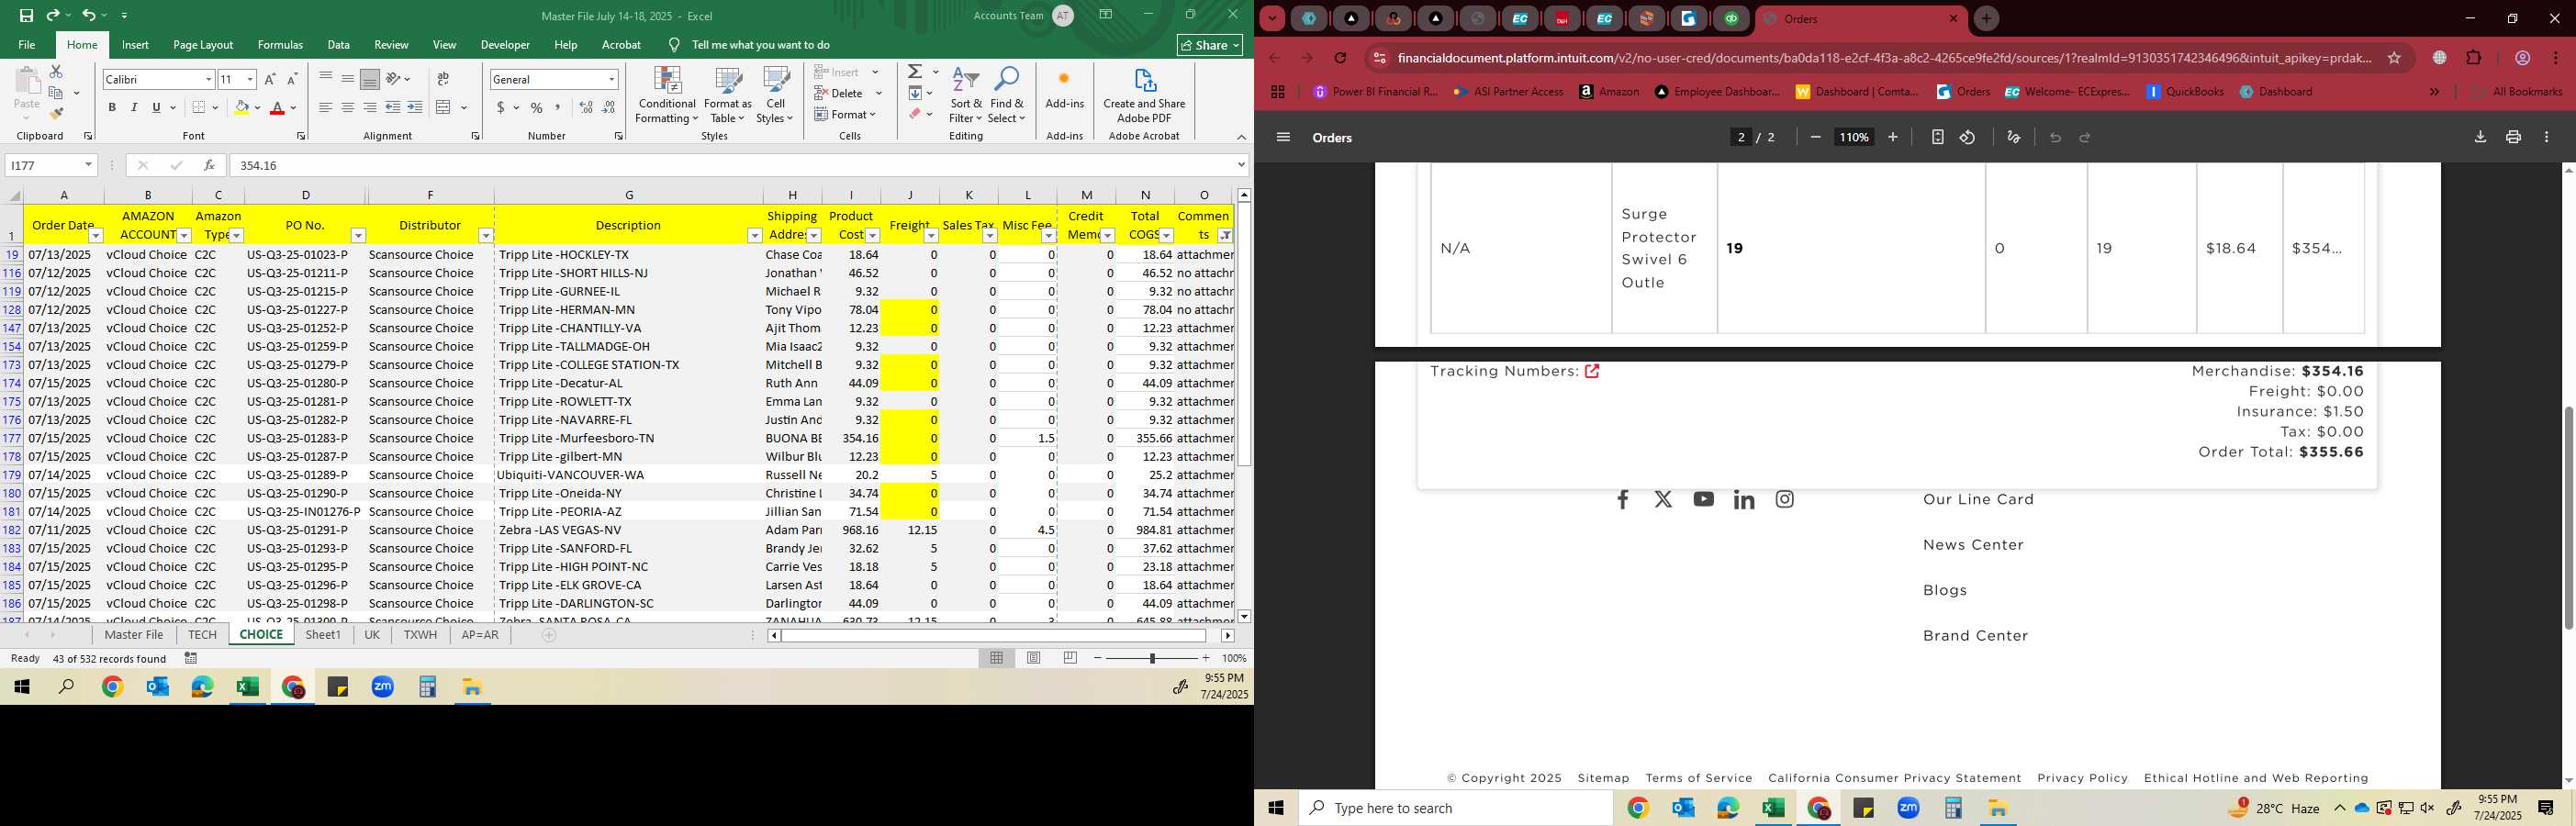Click the Cut scissors icon
The image size is (2576, 826).
point(56,72)
